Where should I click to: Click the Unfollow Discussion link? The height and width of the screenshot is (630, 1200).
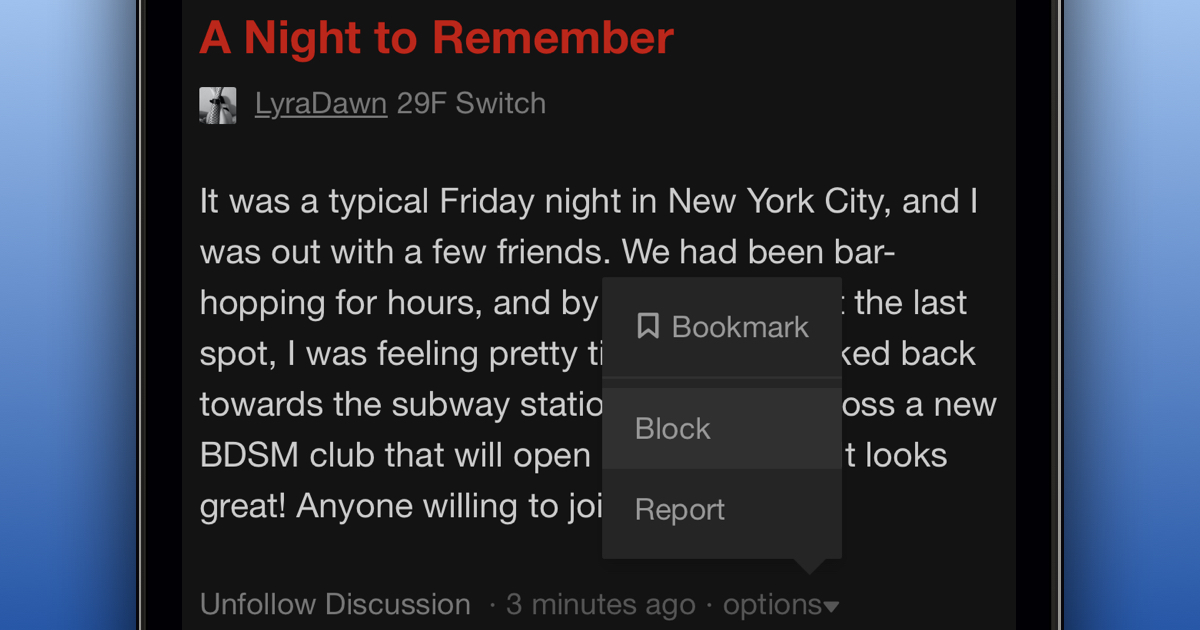335,604
